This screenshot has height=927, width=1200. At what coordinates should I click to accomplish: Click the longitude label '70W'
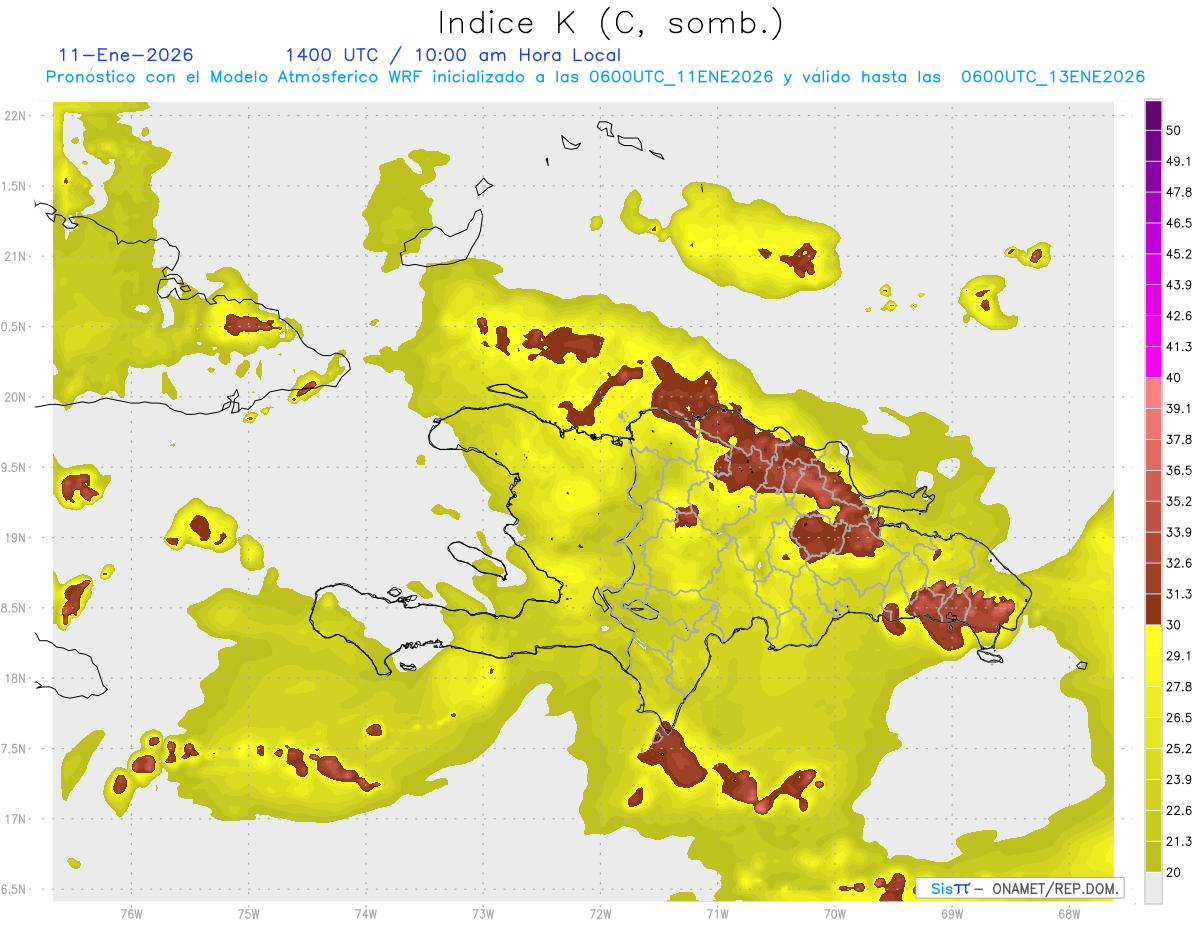click(x=835, y=913)
